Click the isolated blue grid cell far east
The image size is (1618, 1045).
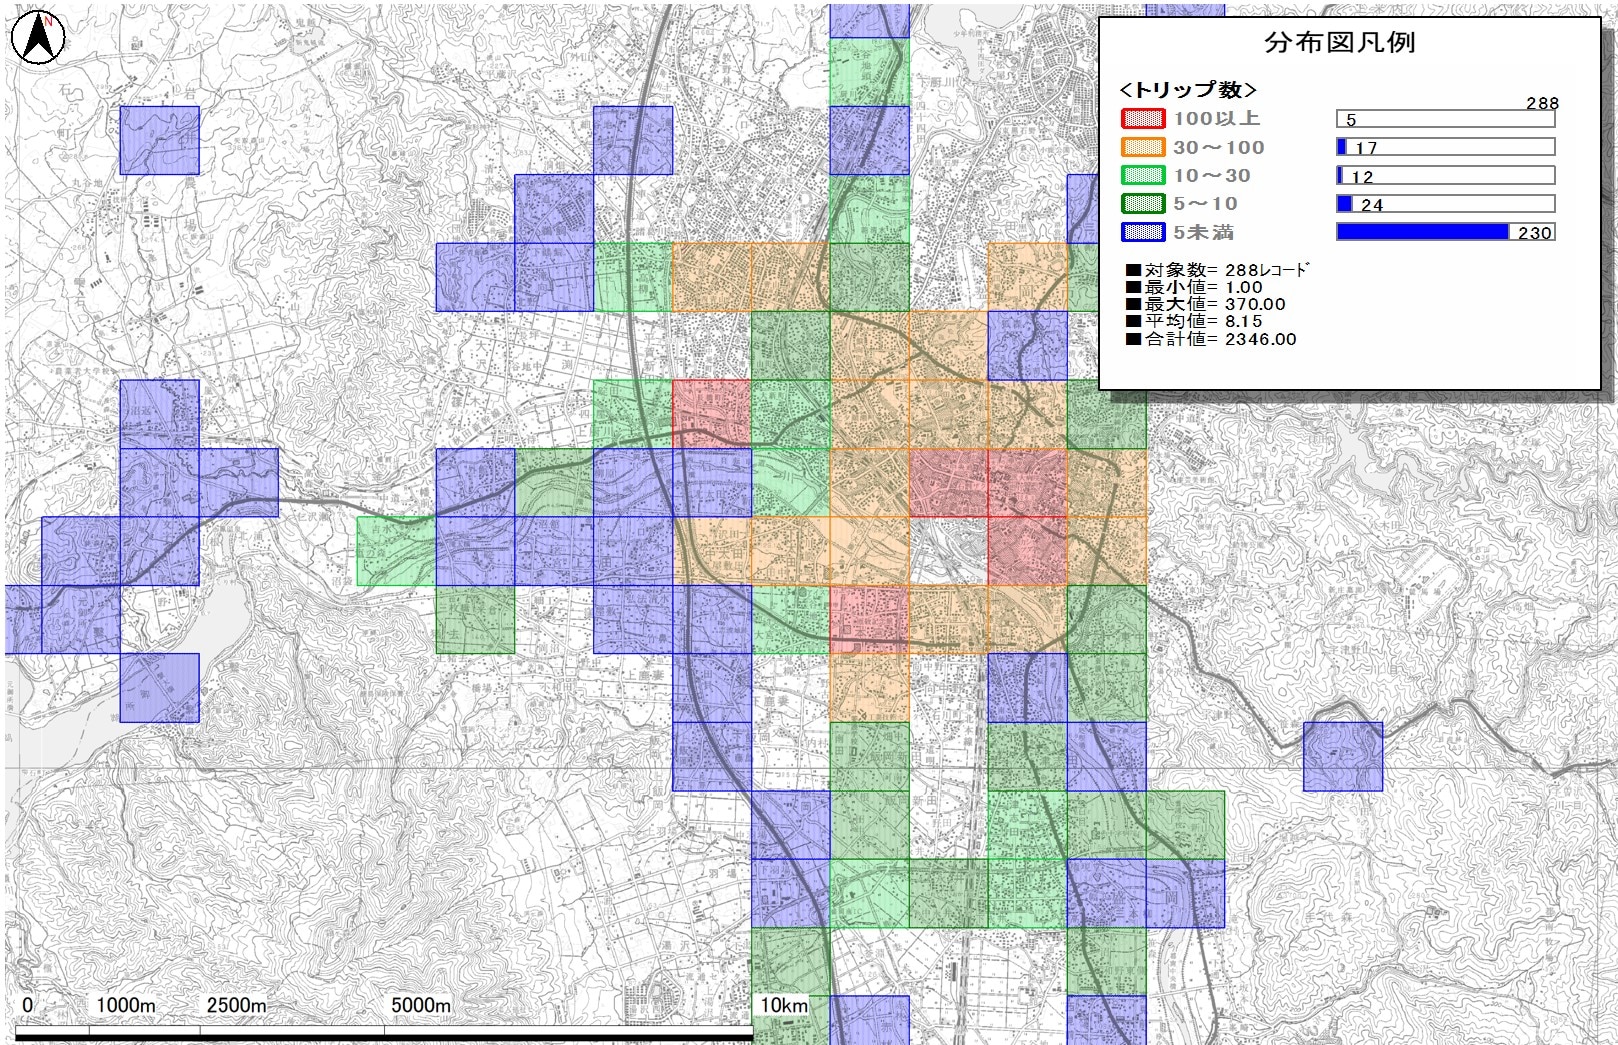point(1343,756)
